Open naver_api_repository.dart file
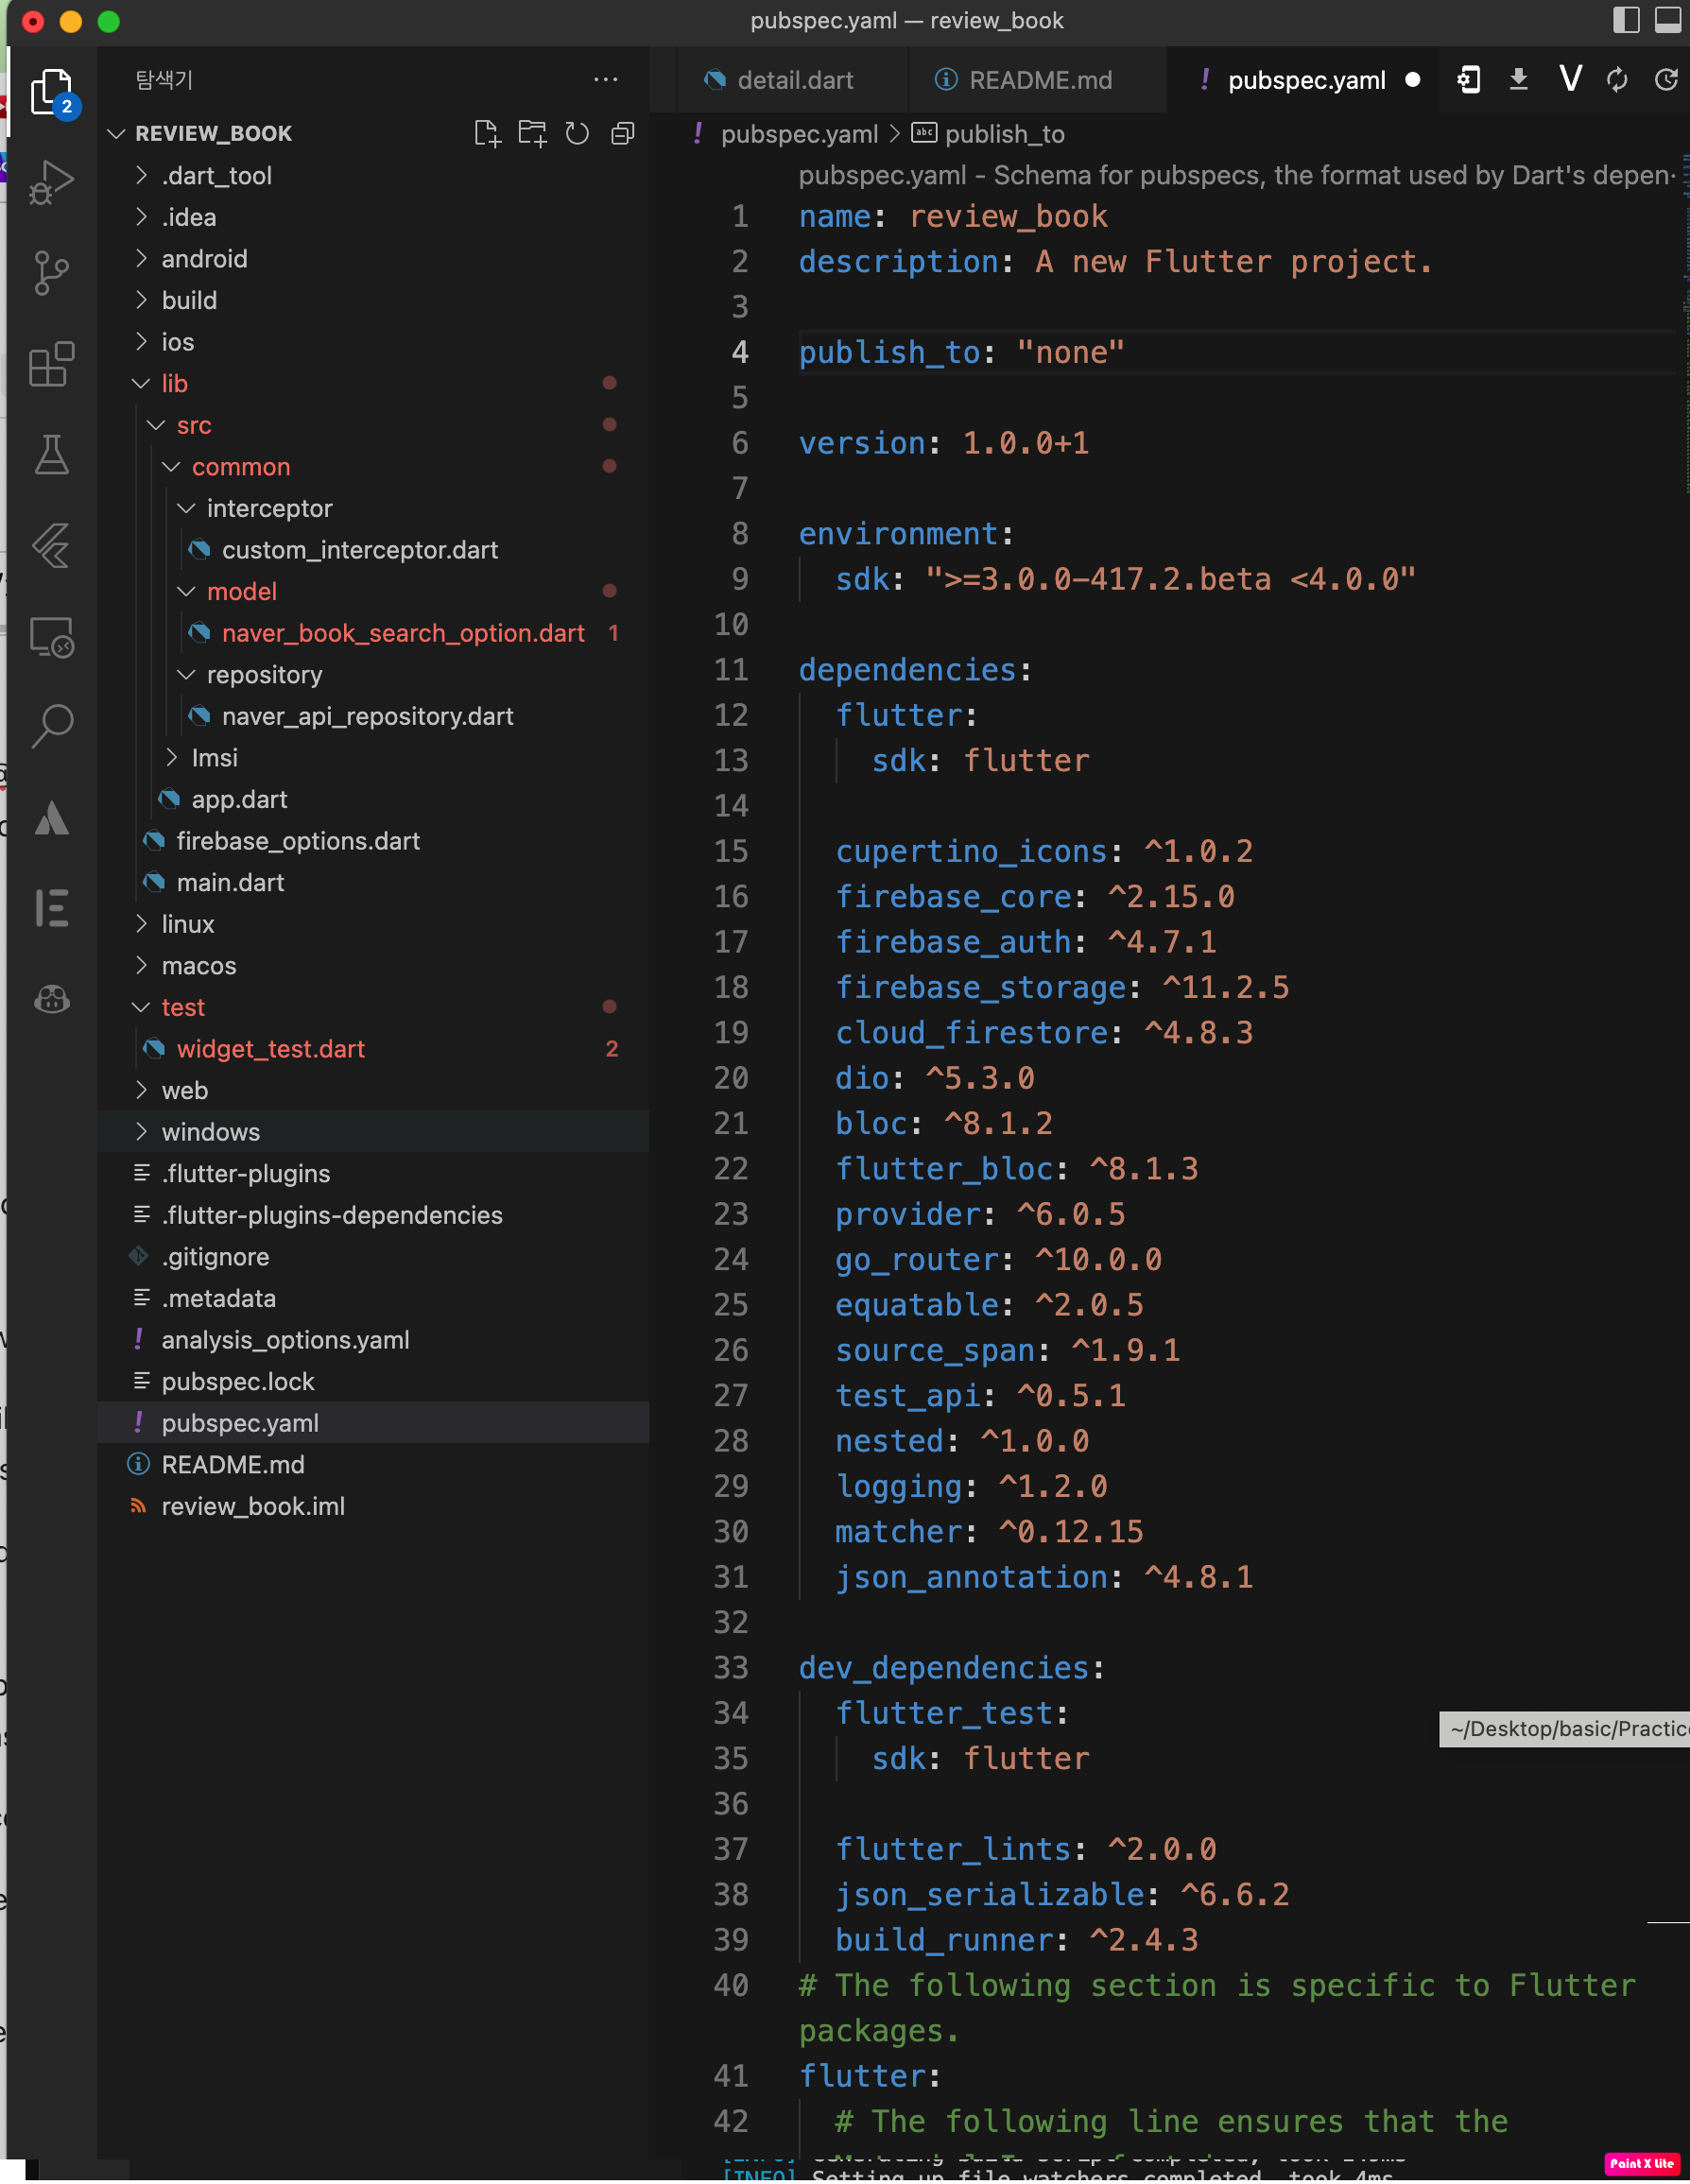 (x=373, y=716)
